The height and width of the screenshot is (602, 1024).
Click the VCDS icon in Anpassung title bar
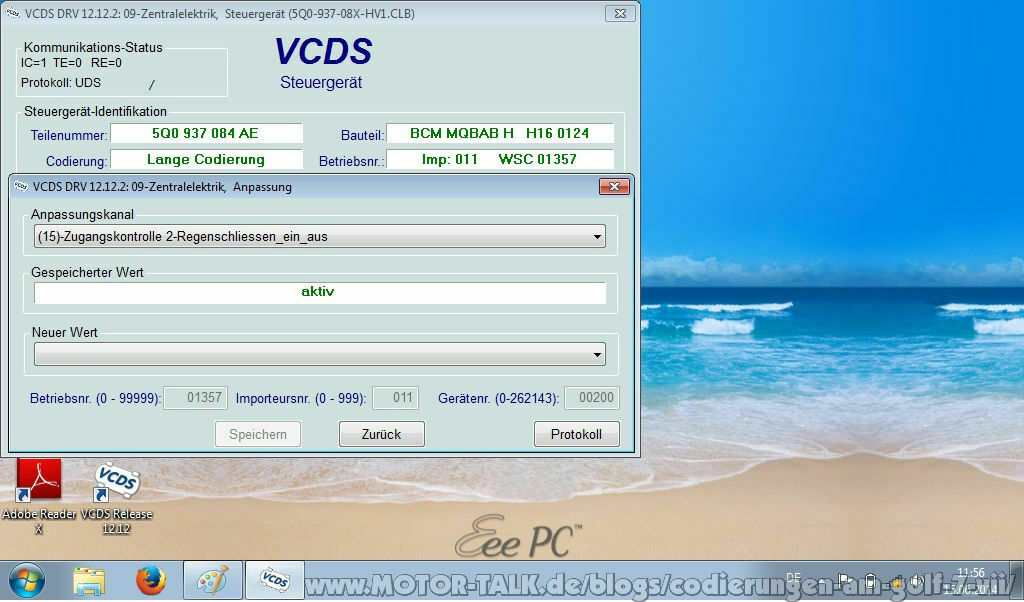tap(21, 187)
